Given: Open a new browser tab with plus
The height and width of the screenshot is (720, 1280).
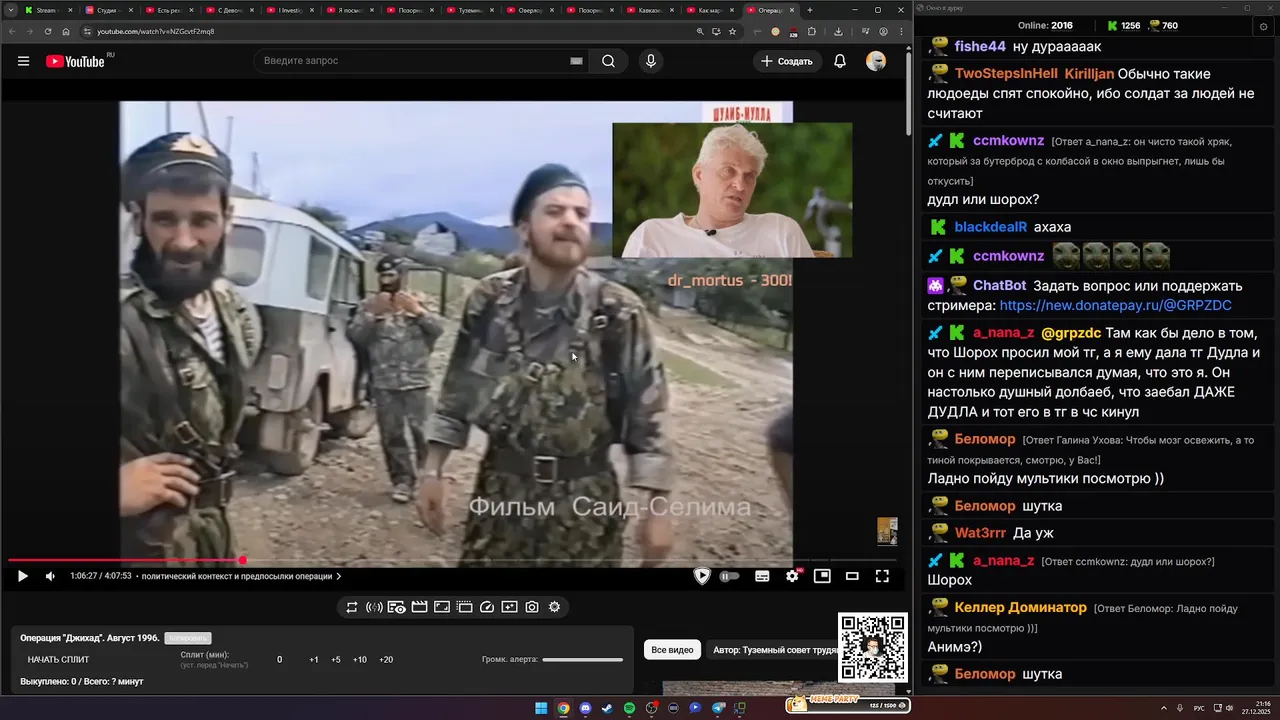Looking at the screenshot, I should 810,10.
